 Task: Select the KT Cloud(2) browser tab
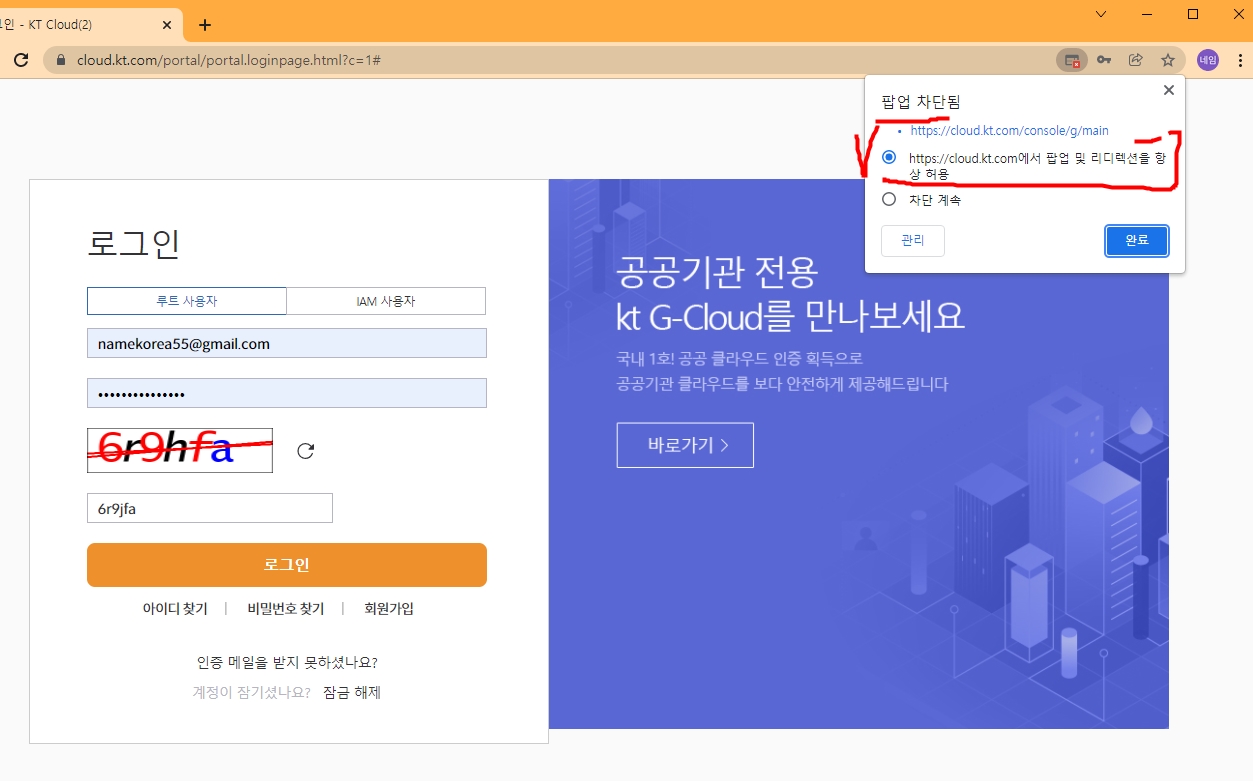click(90, 24)
